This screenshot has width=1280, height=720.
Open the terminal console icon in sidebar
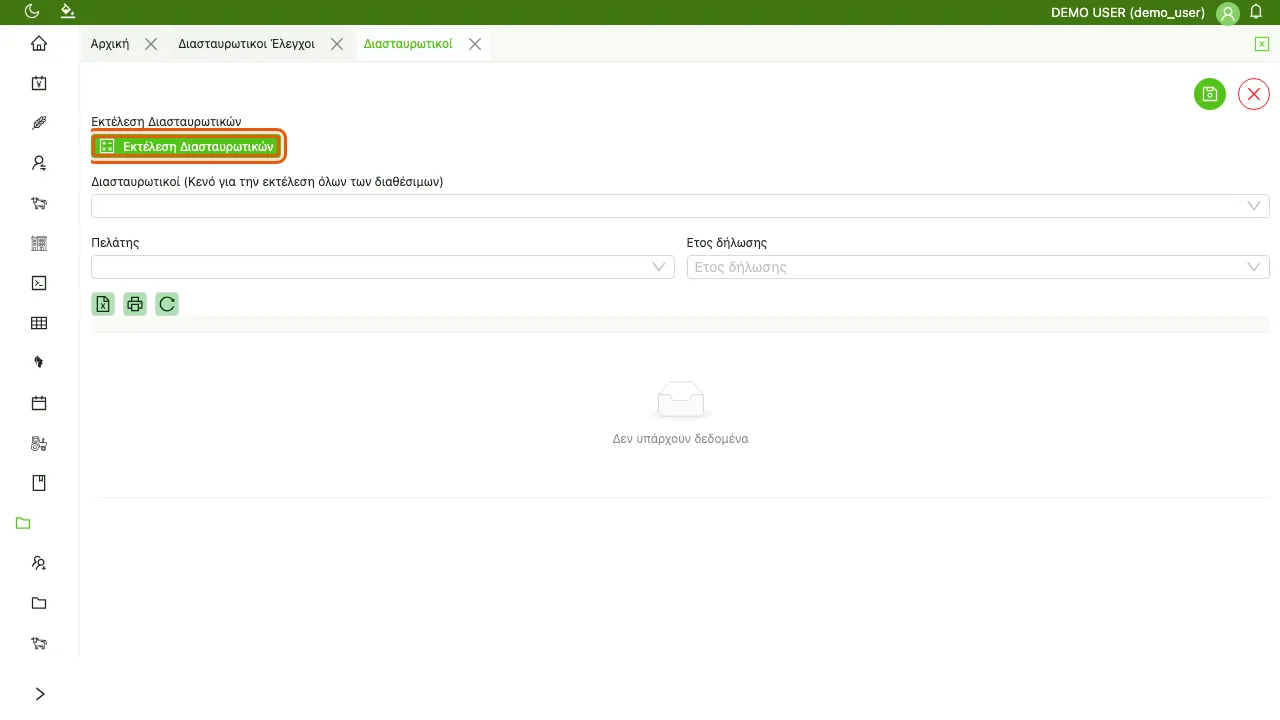[39, 283]
